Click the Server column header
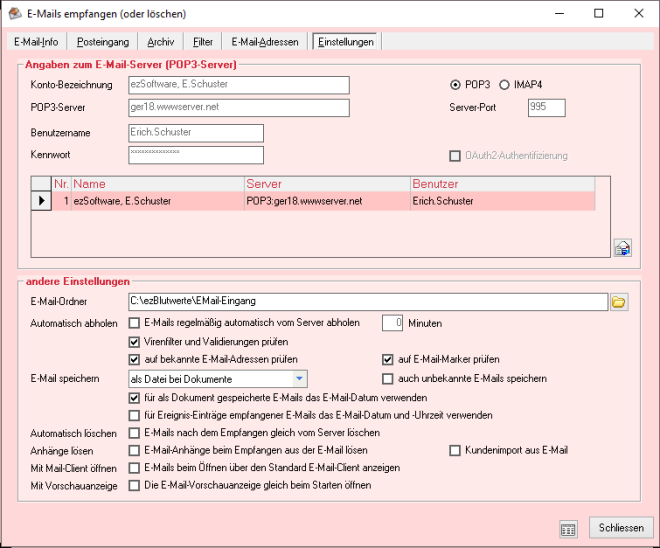660x548 pixels. (326, 184)
